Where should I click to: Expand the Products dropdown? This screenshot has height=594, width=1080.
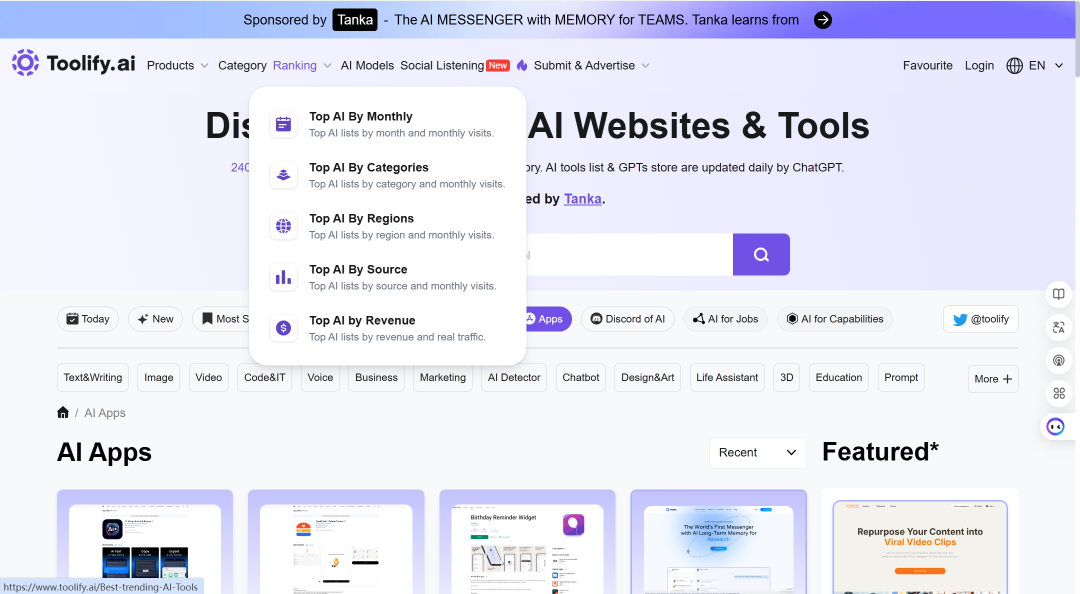pos(177,65)
